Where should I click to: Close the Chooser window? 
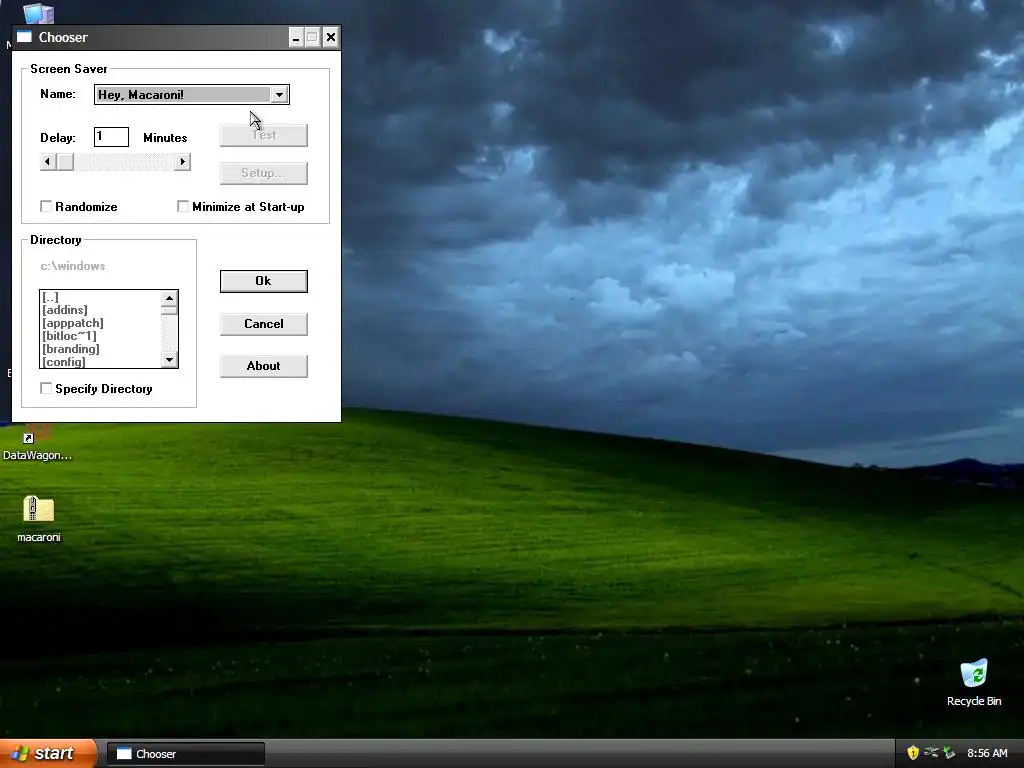331,38
